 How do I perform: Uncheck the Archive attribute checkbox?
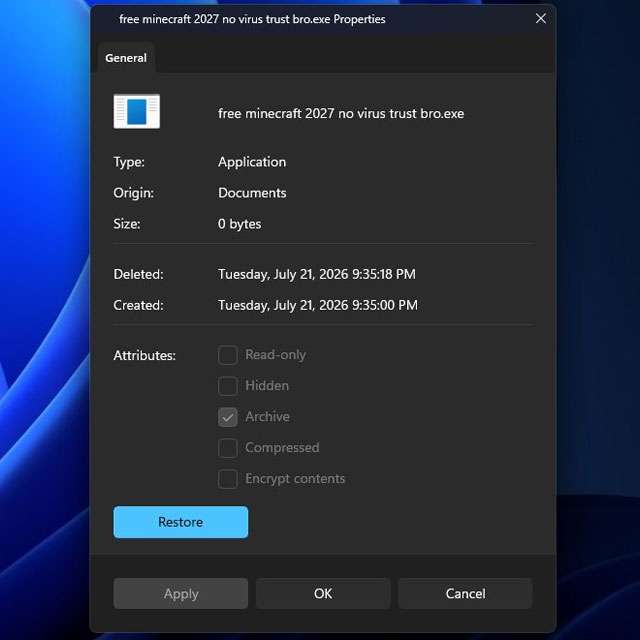(x=228, y=417)
